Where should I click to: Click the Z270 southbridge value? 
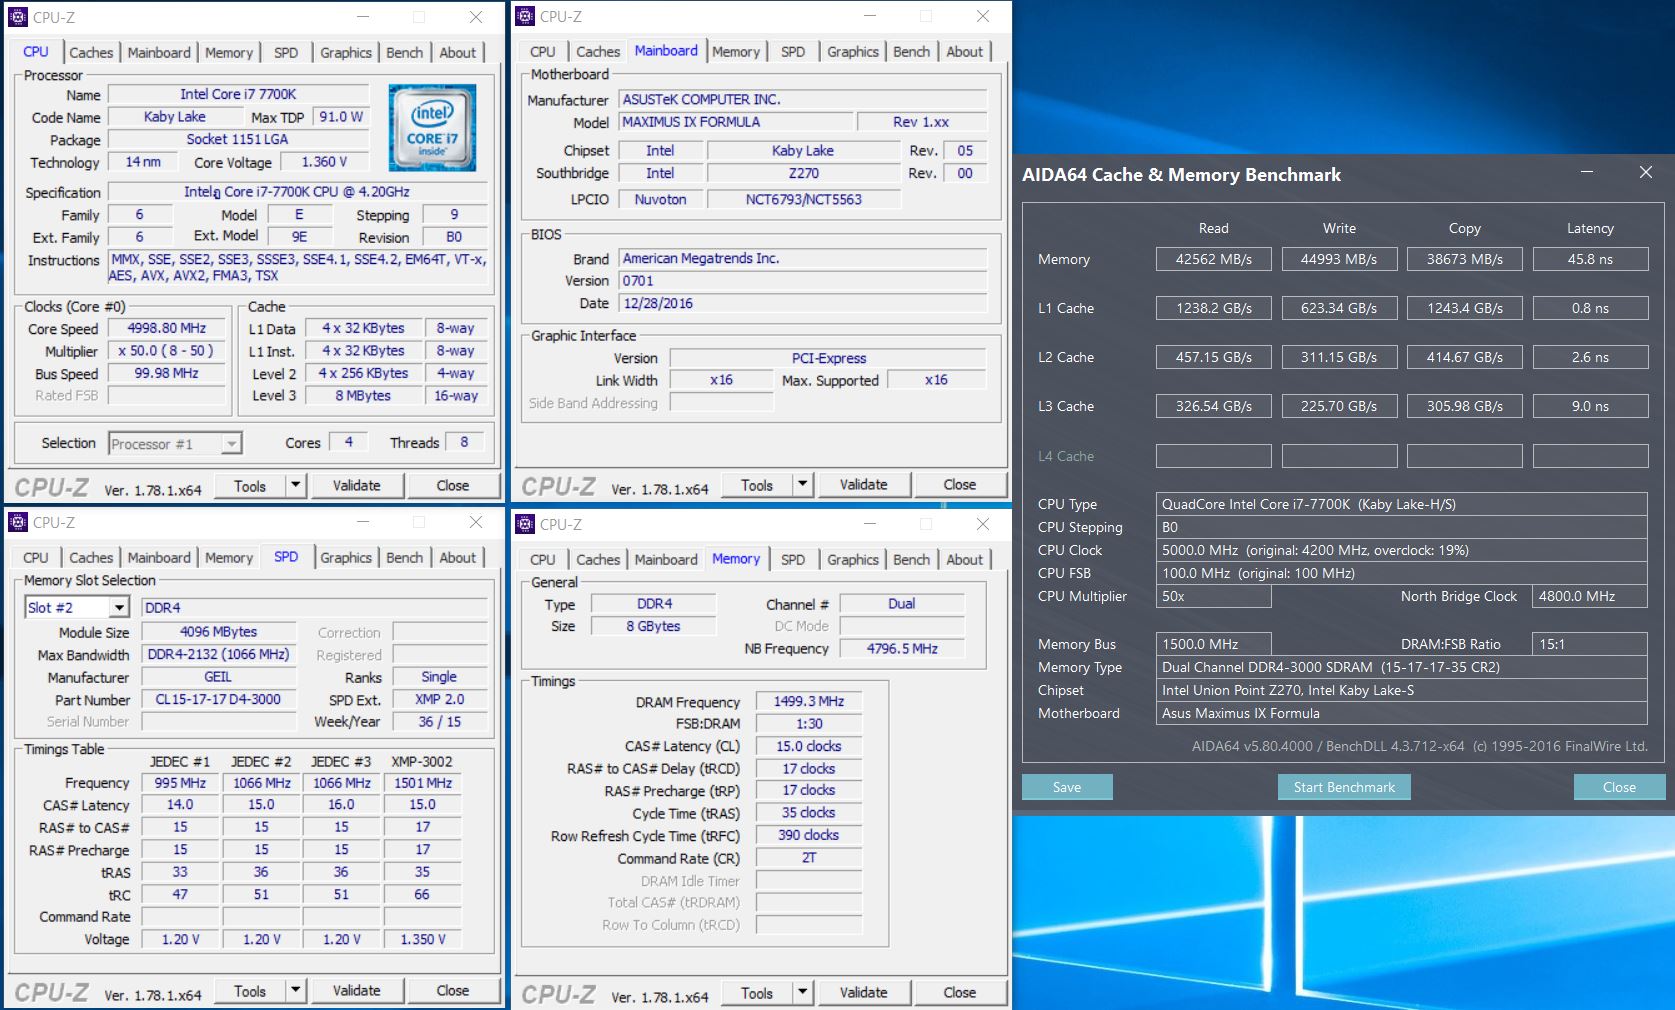click(803, 173)
